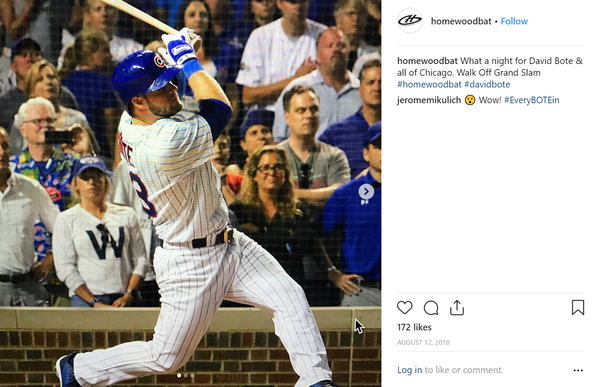Follow the homewoodbat account
Screen dimensions: 600x387
coord(514,21)
